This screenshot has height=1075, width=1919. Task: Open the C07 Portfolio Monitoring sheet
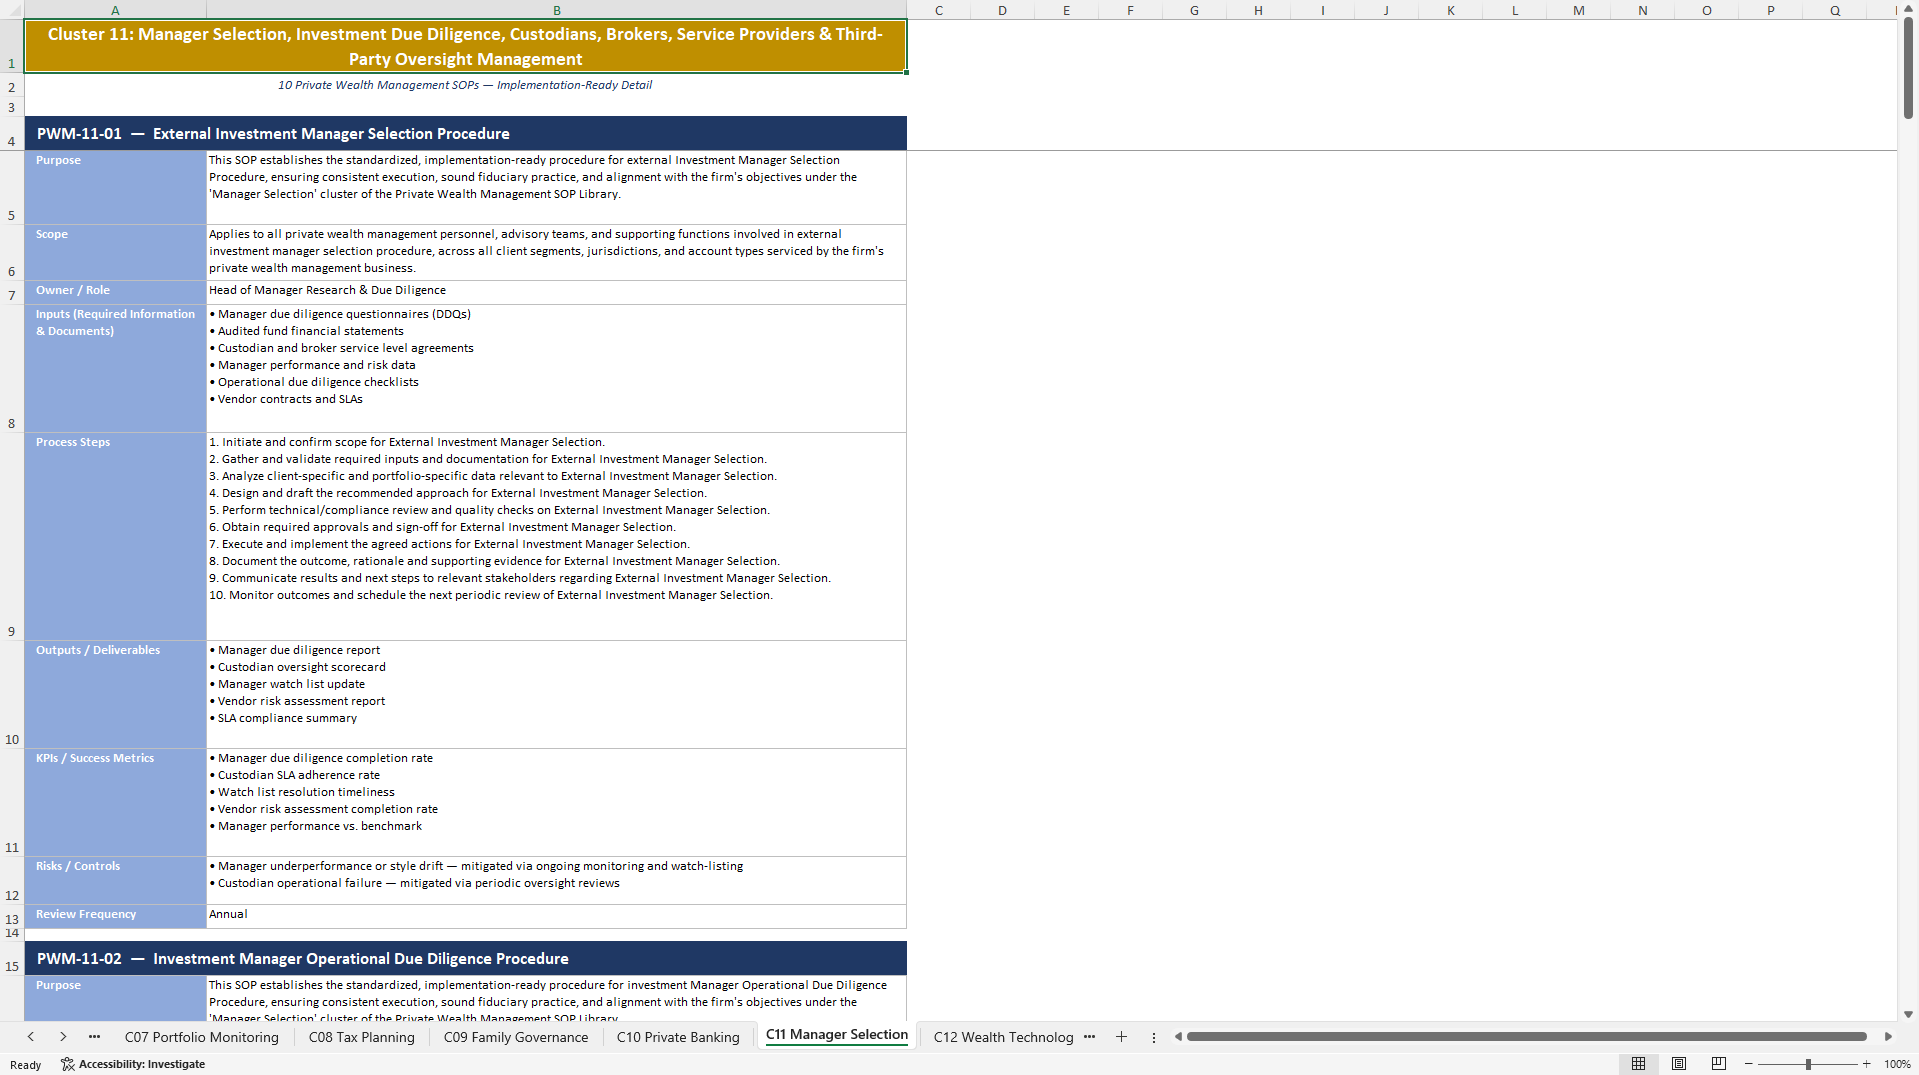(202, 1037)
